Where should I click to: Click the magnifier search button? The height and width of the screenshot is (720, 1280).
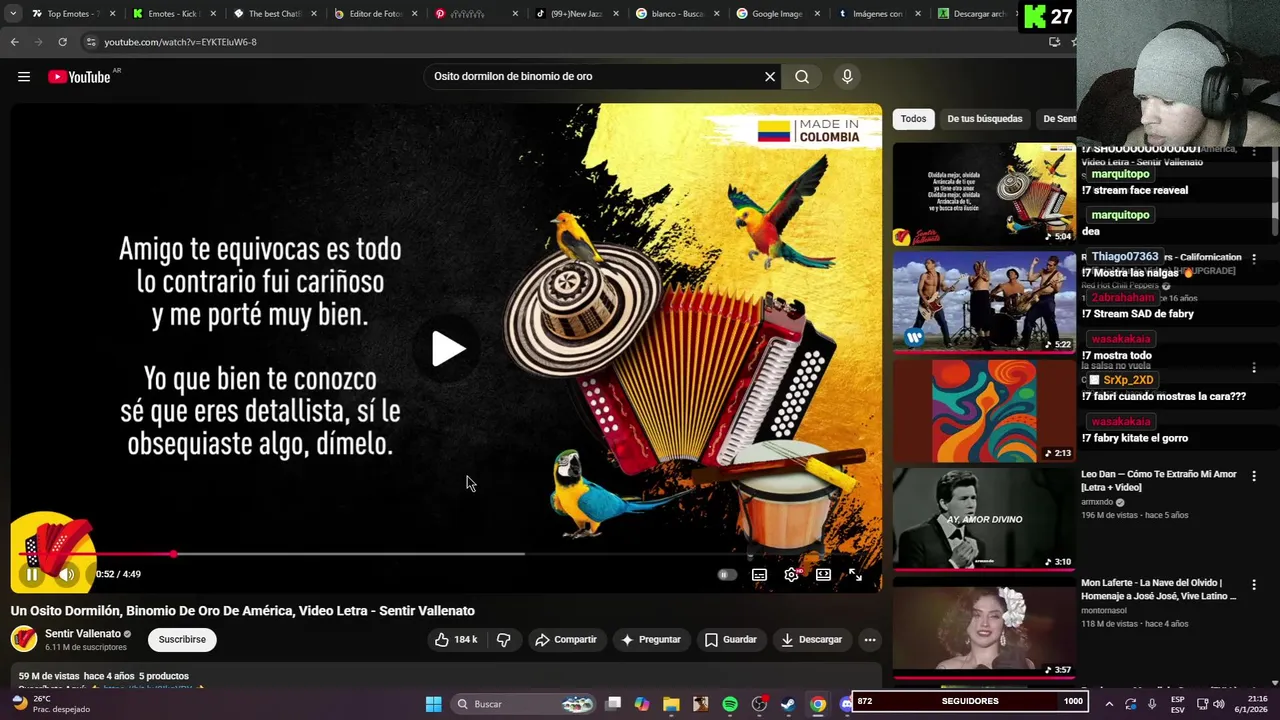click(x=802, y=76)
